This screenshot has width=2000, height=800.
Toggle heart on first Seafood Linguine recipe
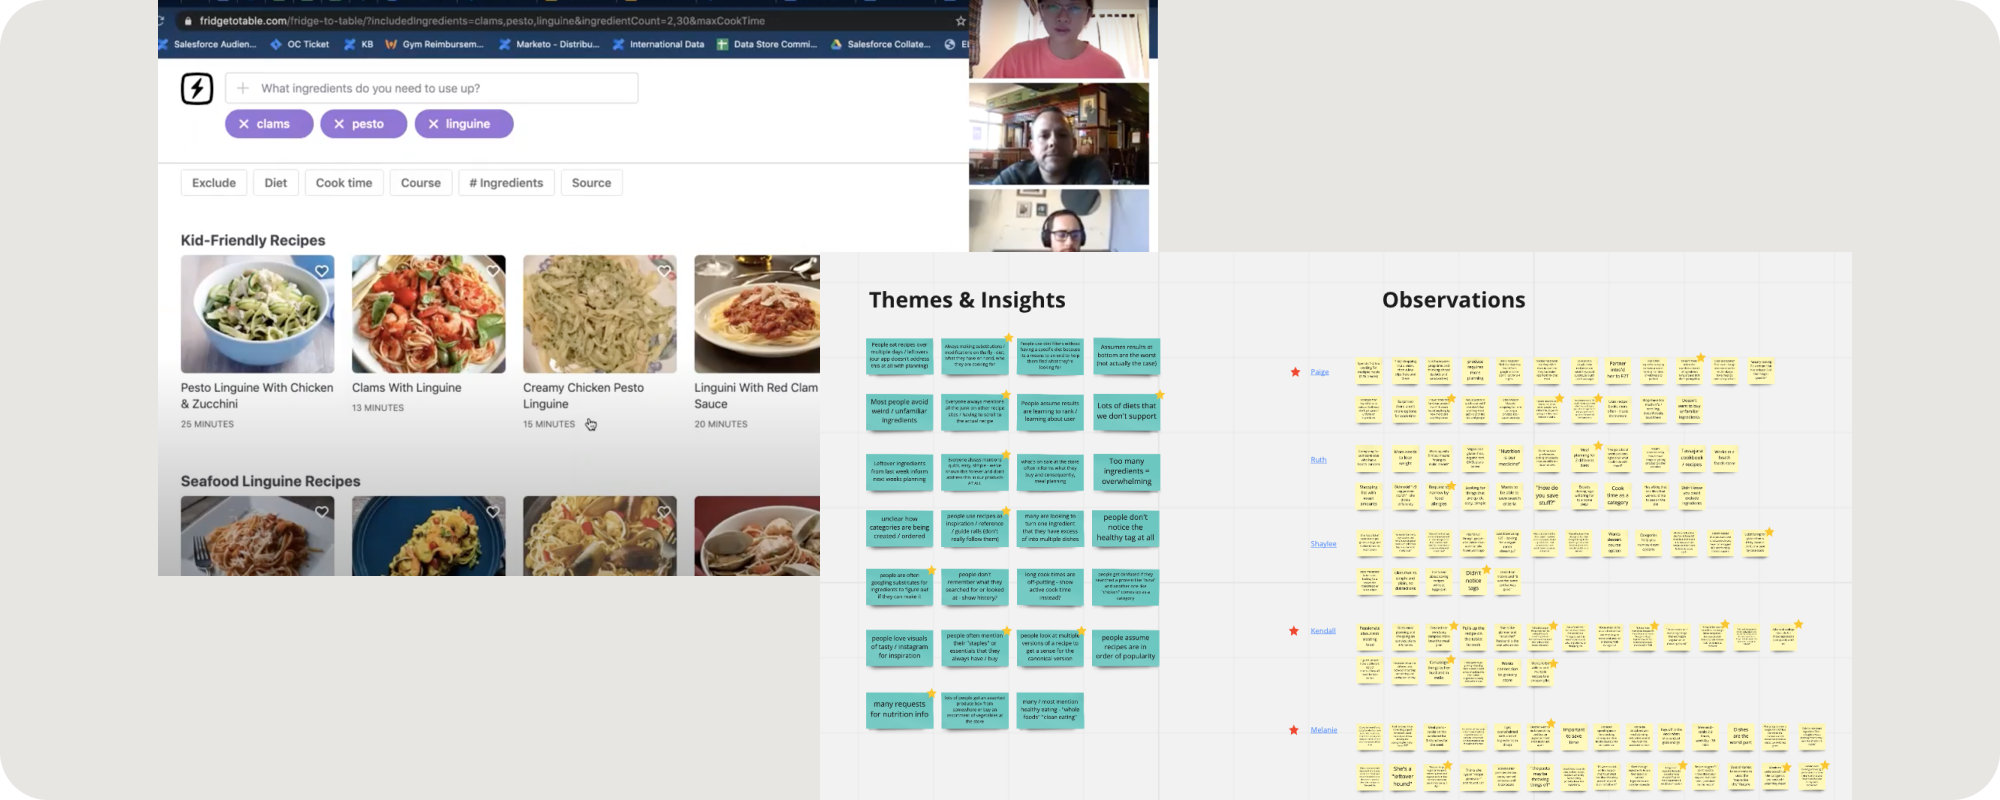coord(322,512)
